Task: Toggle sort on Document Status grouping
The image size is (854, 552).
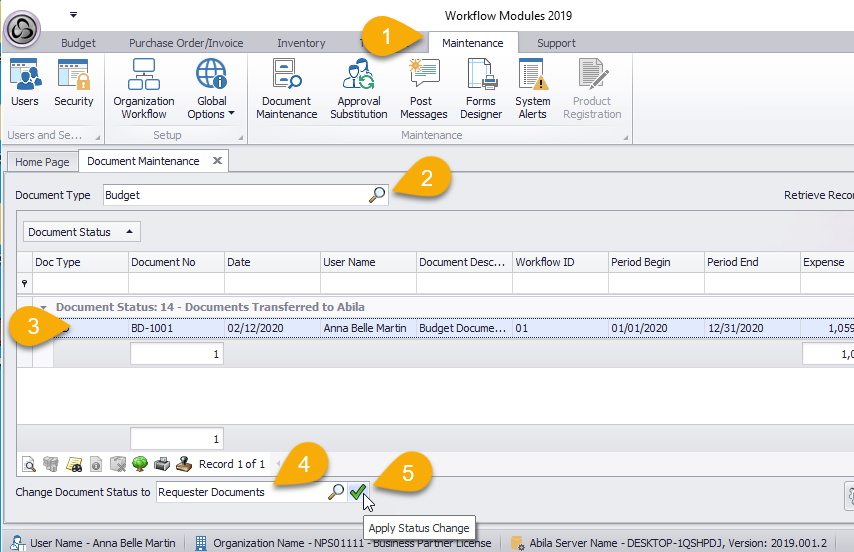Action: [x=82, y=232]
